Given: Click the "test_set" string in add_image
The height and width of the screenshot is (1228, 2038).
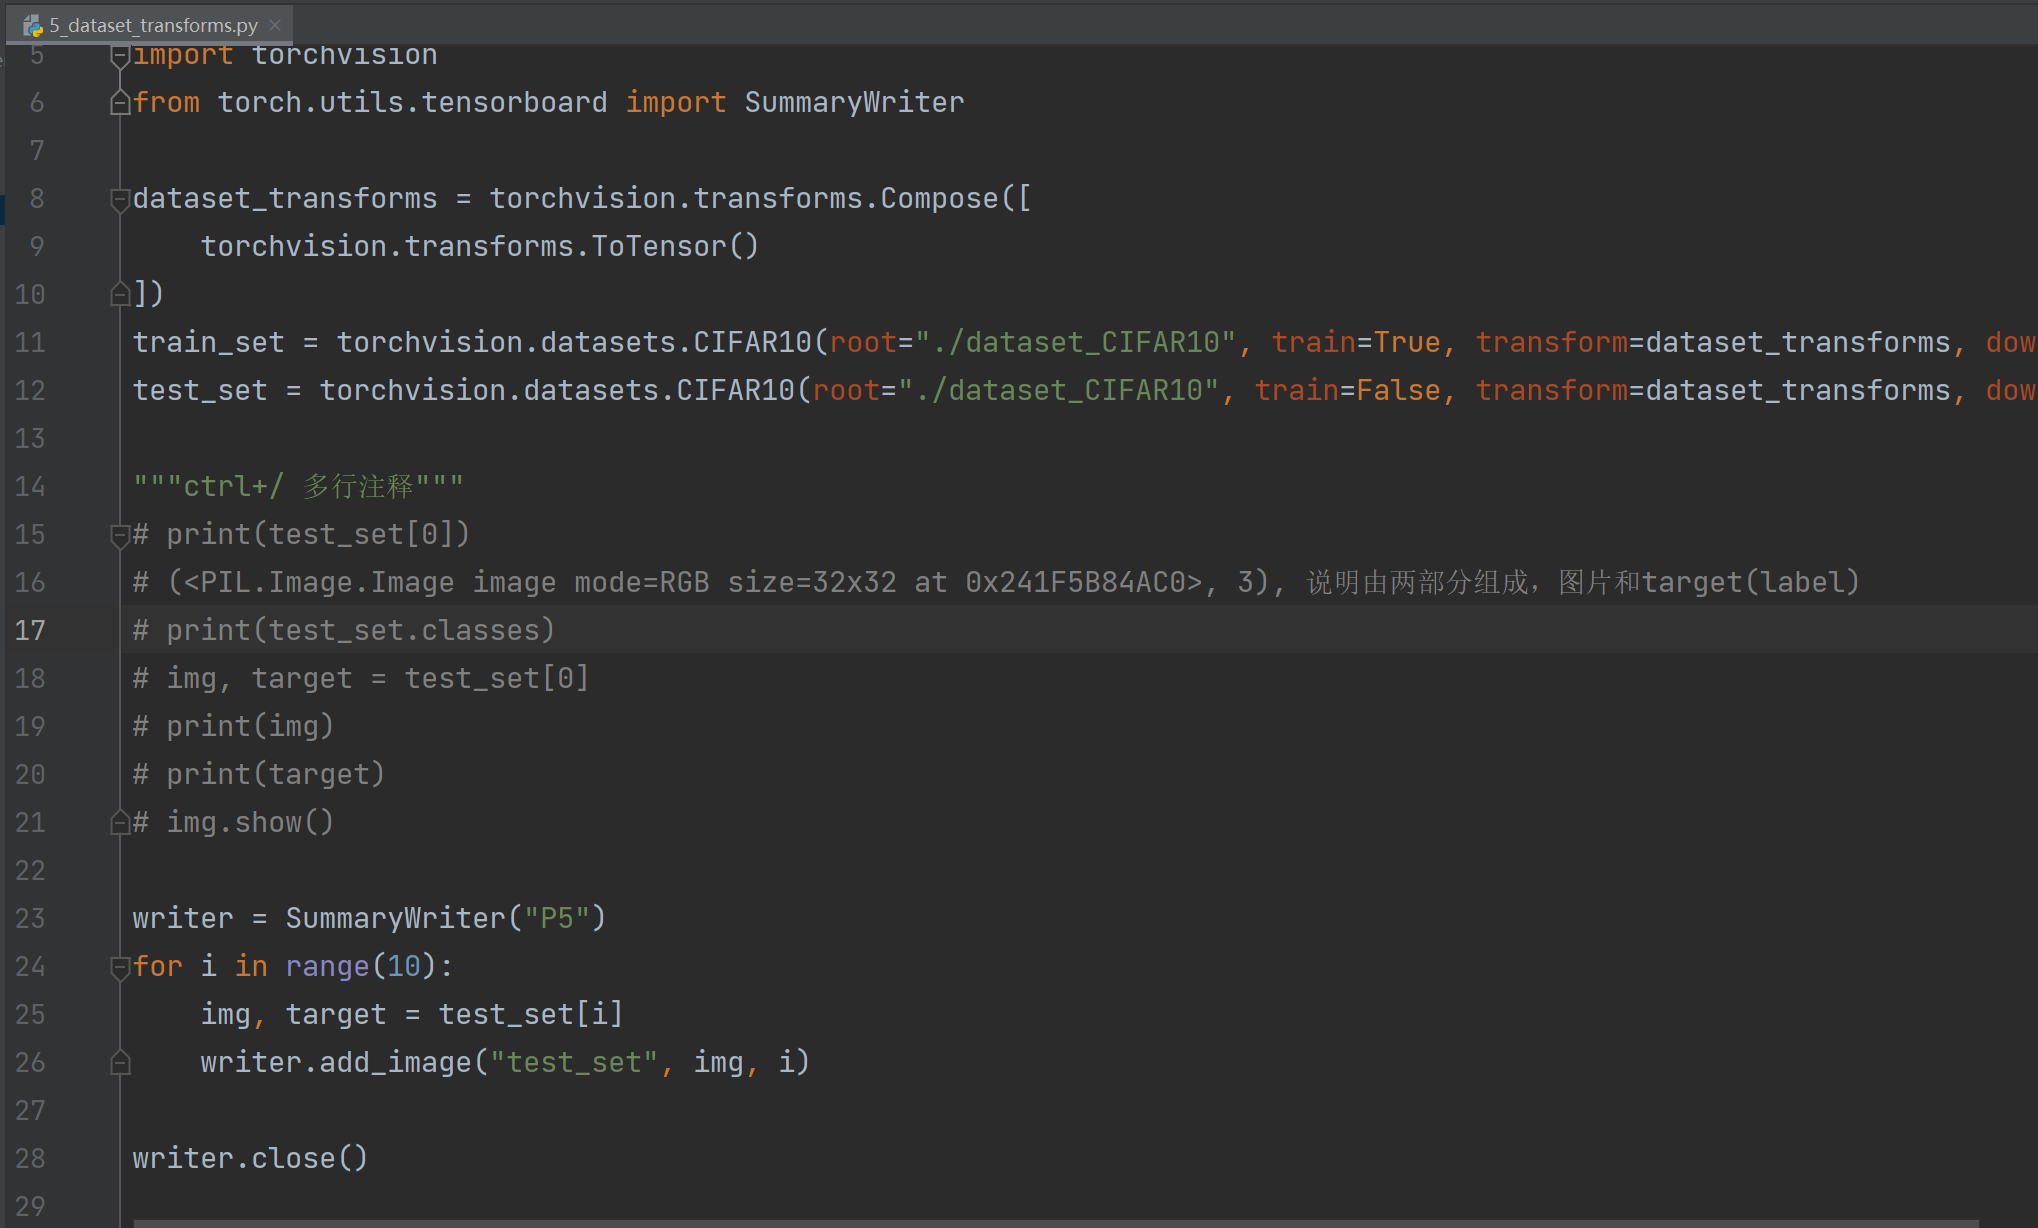Looking at the screenshot, I should [x=574, y=1063].
